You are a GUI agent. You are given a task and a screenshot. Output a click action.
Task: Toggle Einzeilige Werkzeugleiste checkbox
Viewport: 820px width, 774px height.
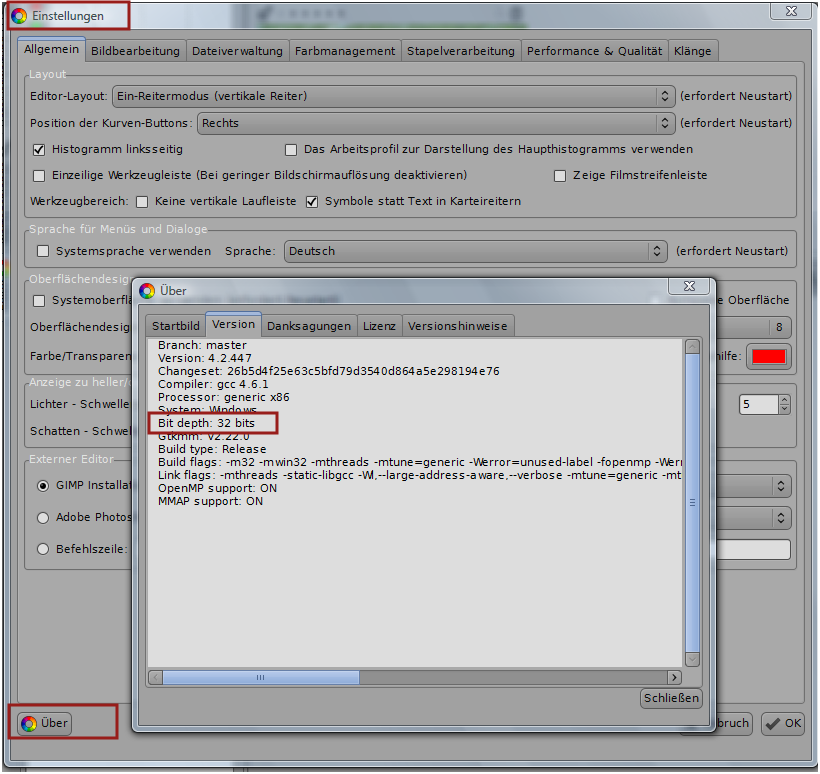click(39, 176)
